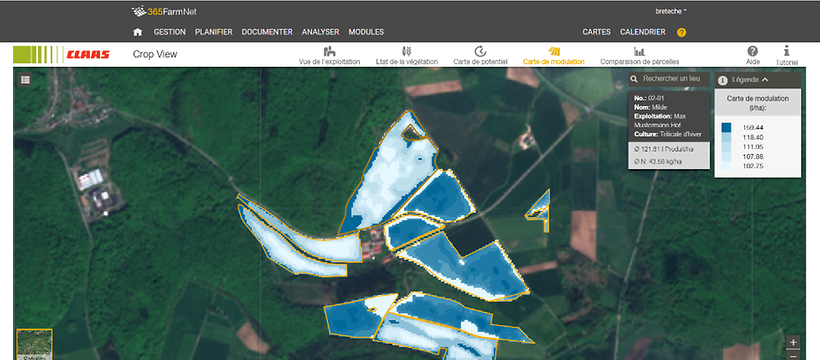The image size is (820, 360).
Task: Switch to Etat de la végétation view
Action: tap(406, 55)
